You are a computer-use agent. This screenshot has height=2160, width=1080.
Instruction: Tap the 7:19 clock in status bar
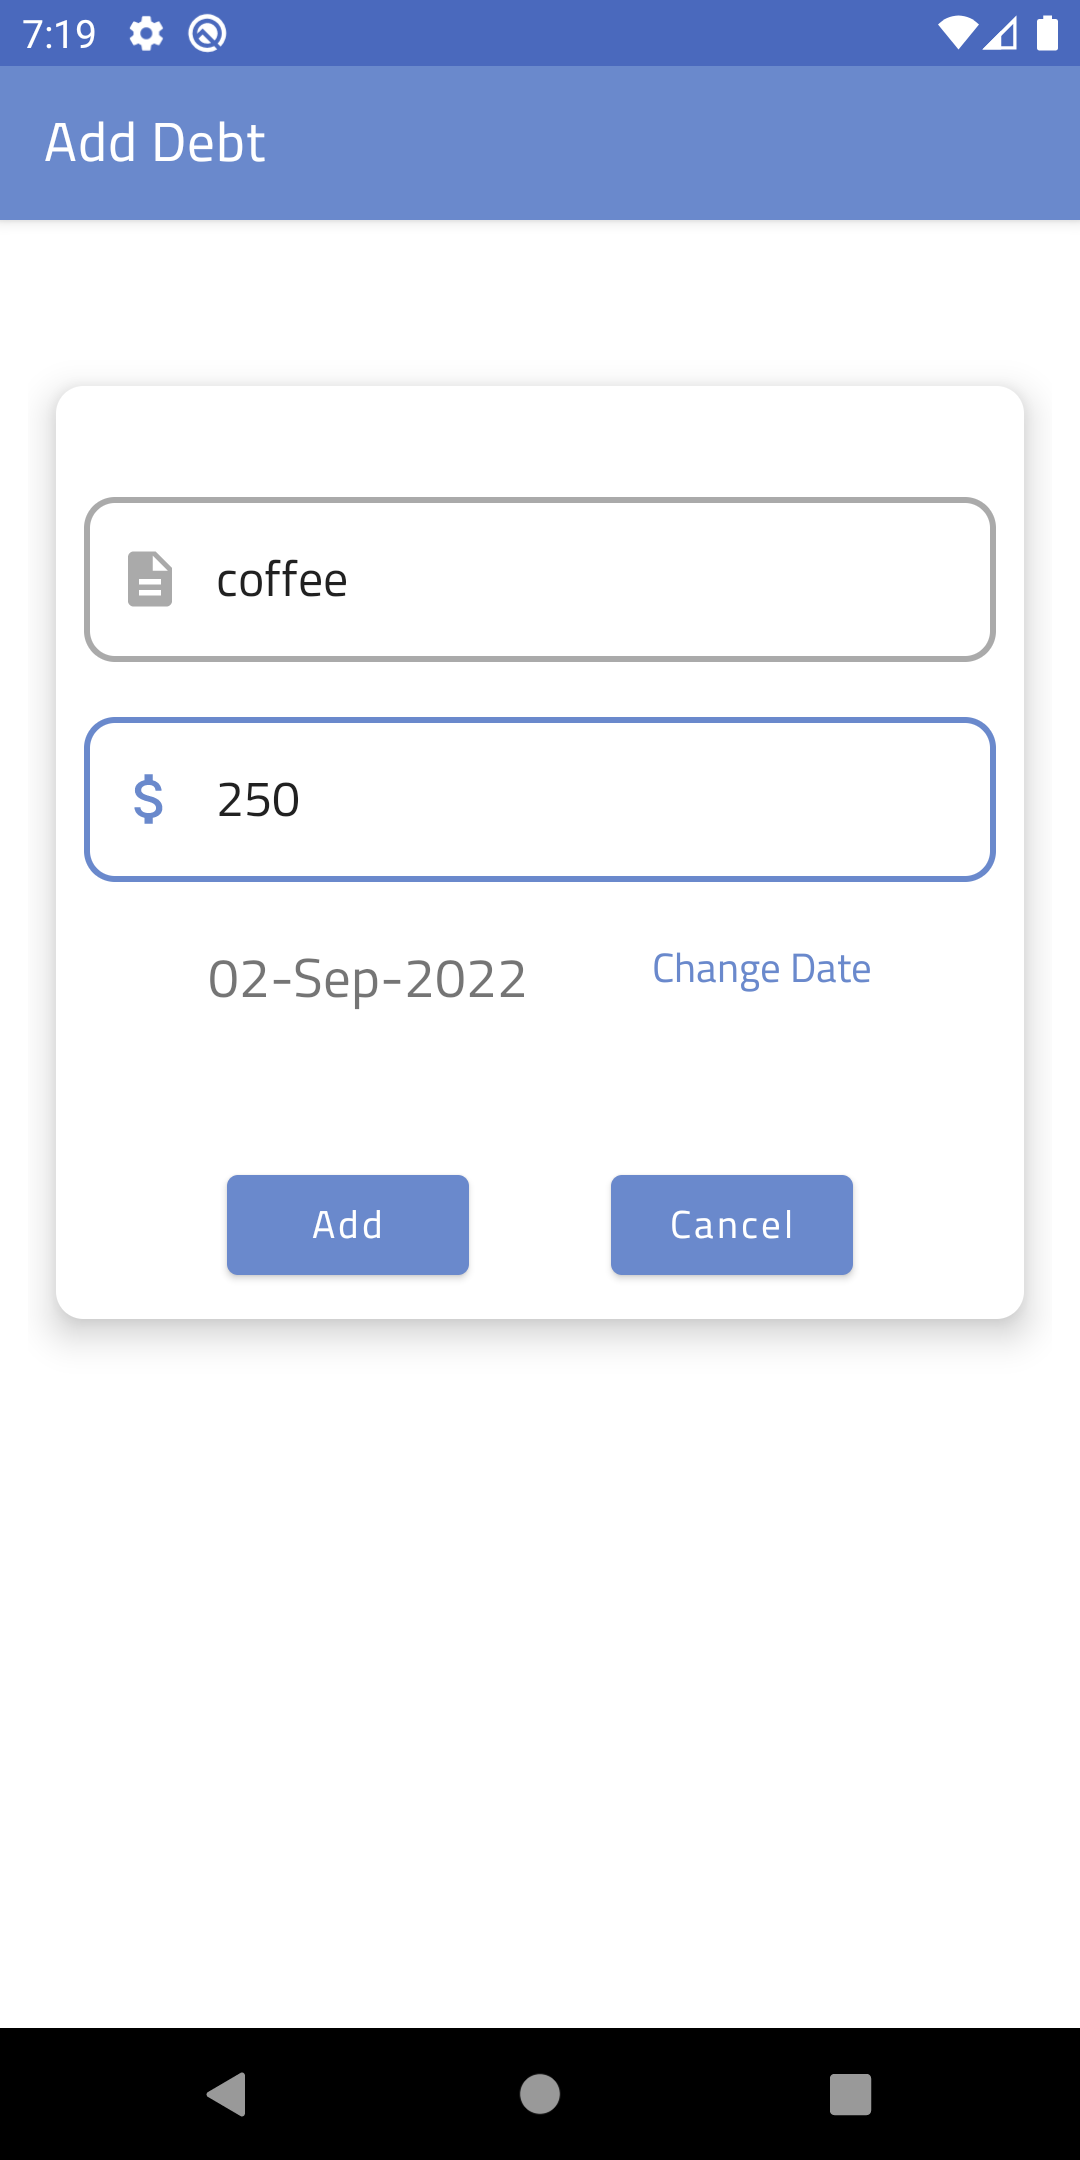coord(59,34)
